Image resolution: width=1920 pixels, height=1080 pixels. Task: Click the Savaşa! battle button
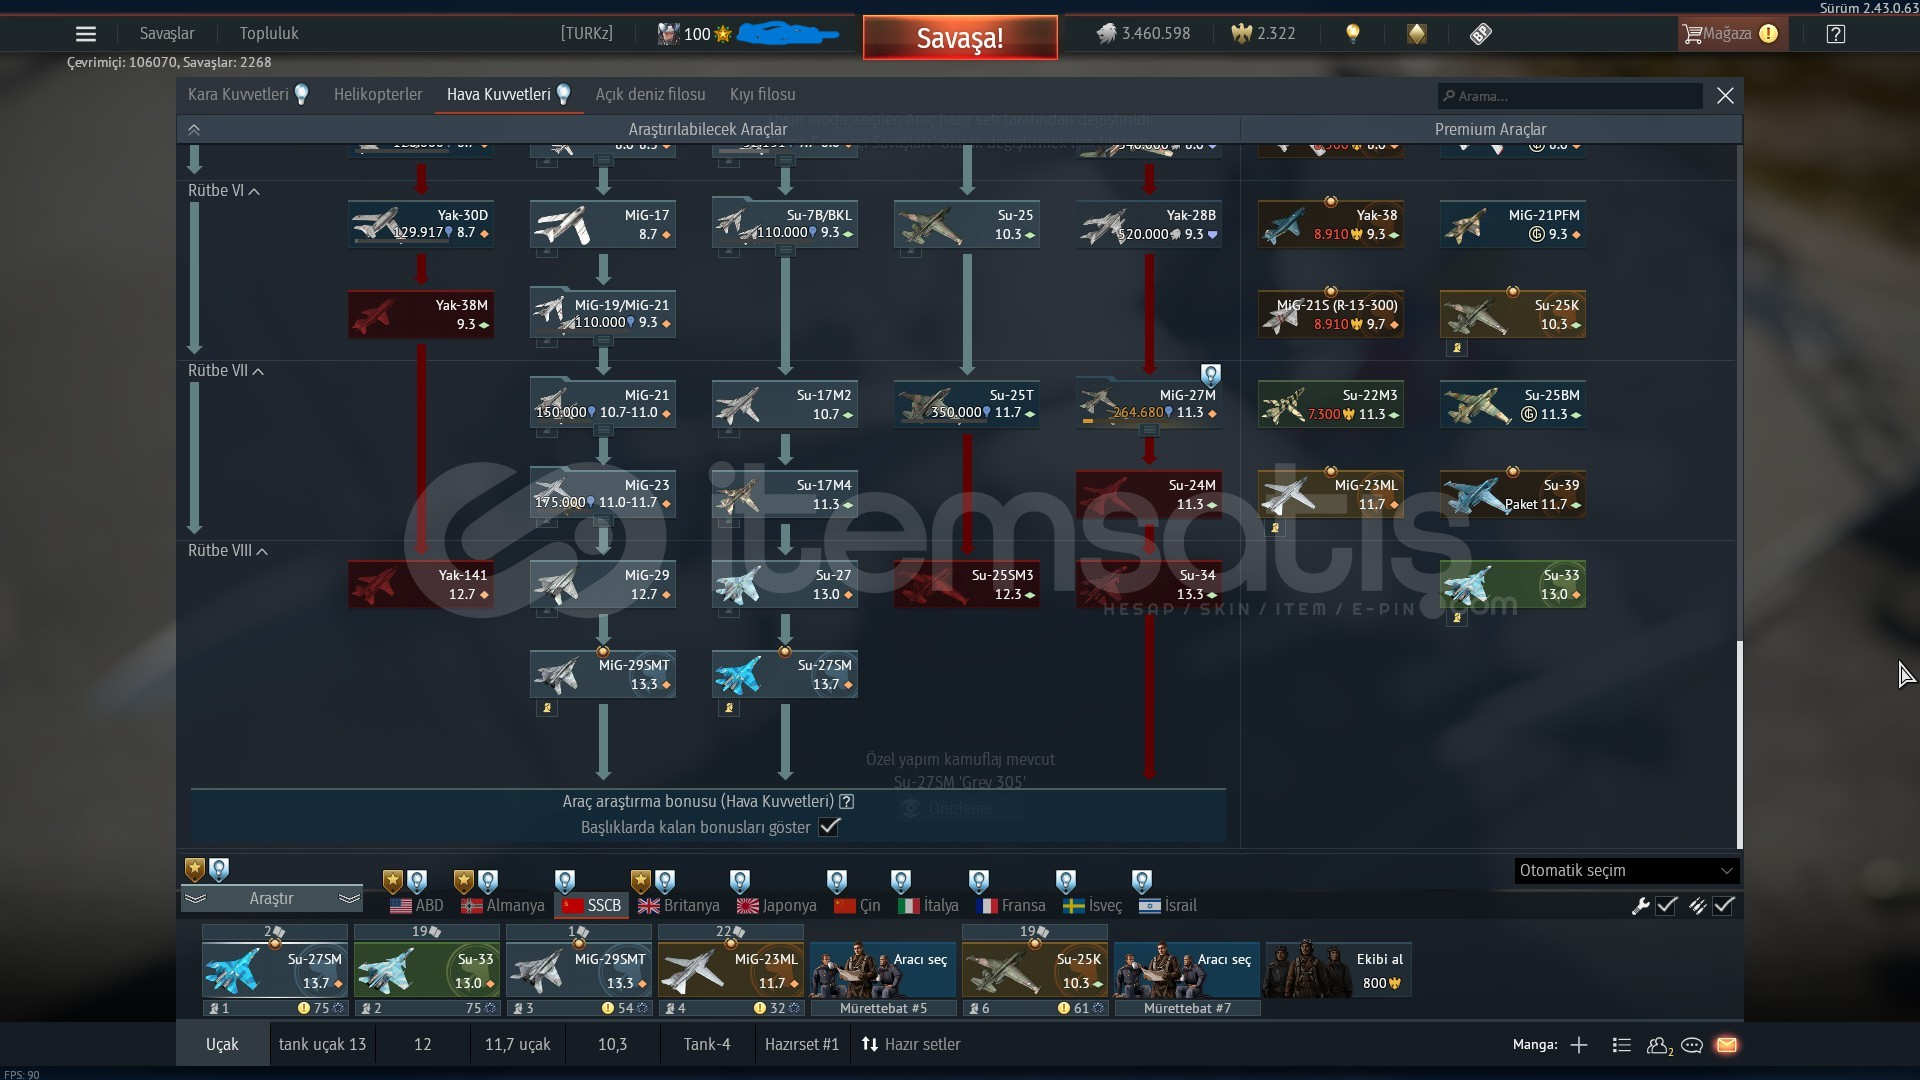960,38
